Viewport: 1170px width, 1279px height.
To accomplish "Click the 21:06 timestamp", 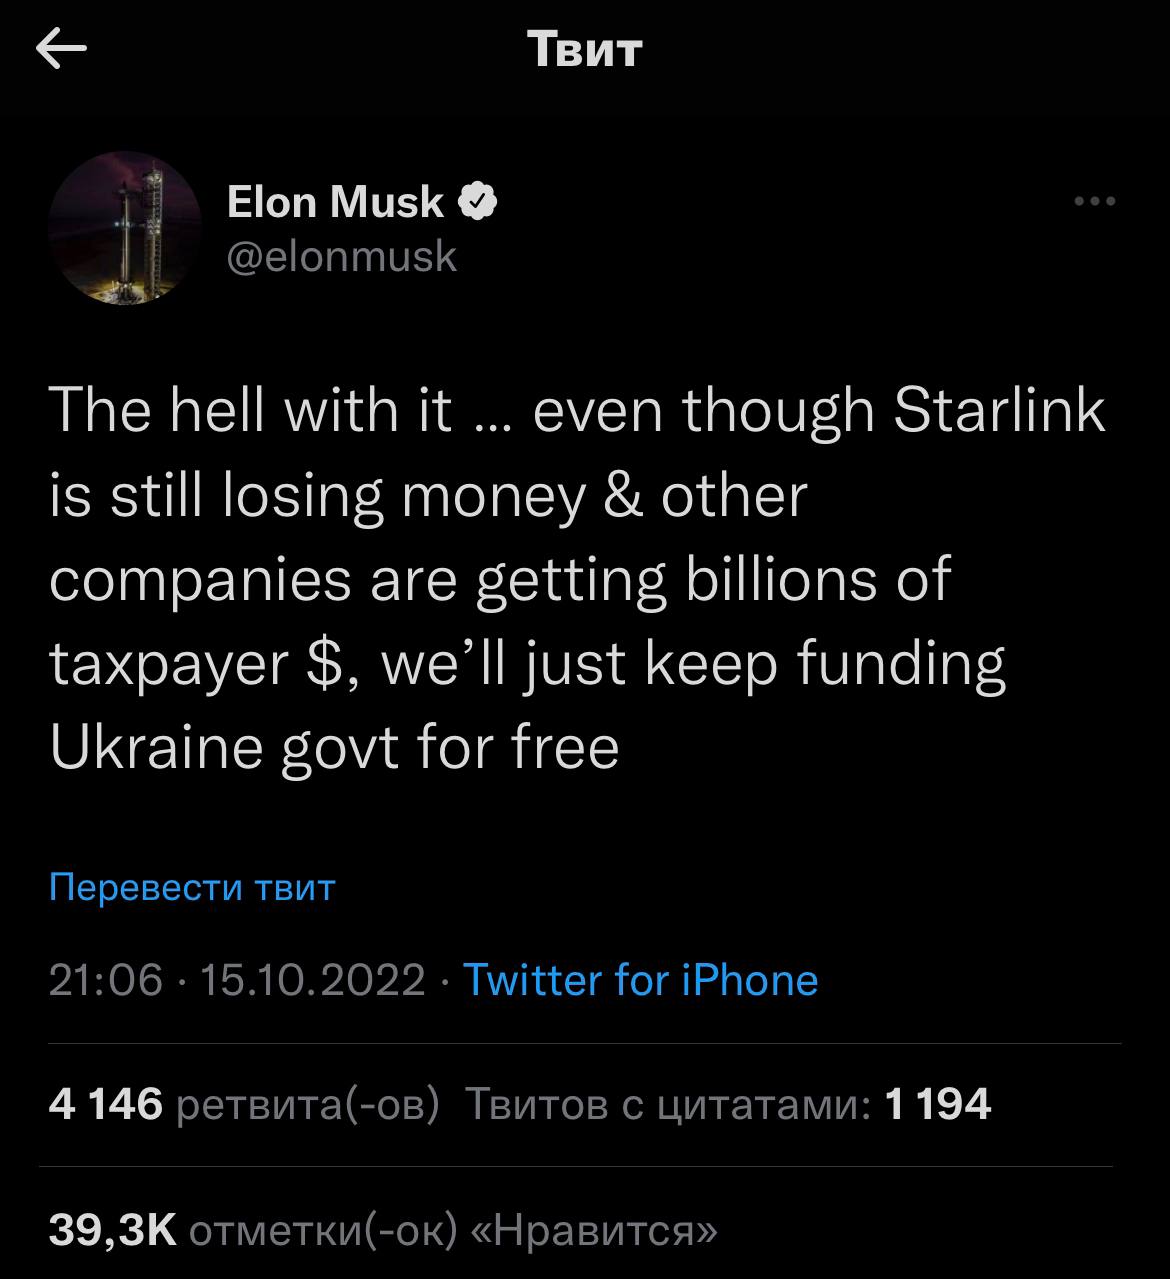I will (105, 980).
